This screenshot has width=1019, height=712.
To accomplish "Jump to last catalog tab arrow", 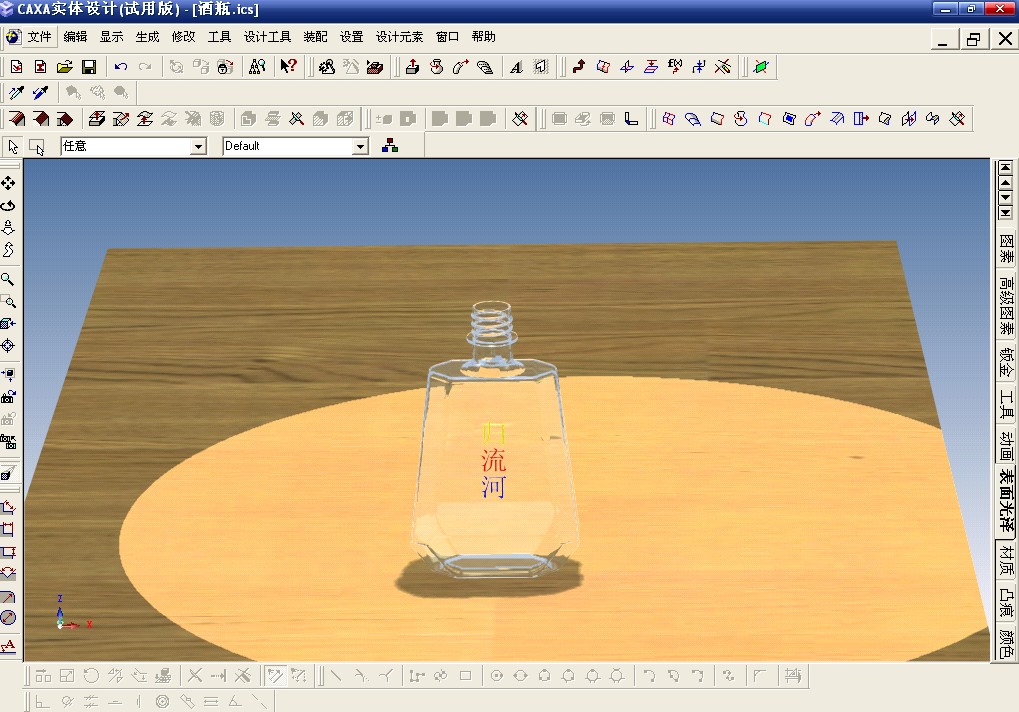I will 1005,213.
